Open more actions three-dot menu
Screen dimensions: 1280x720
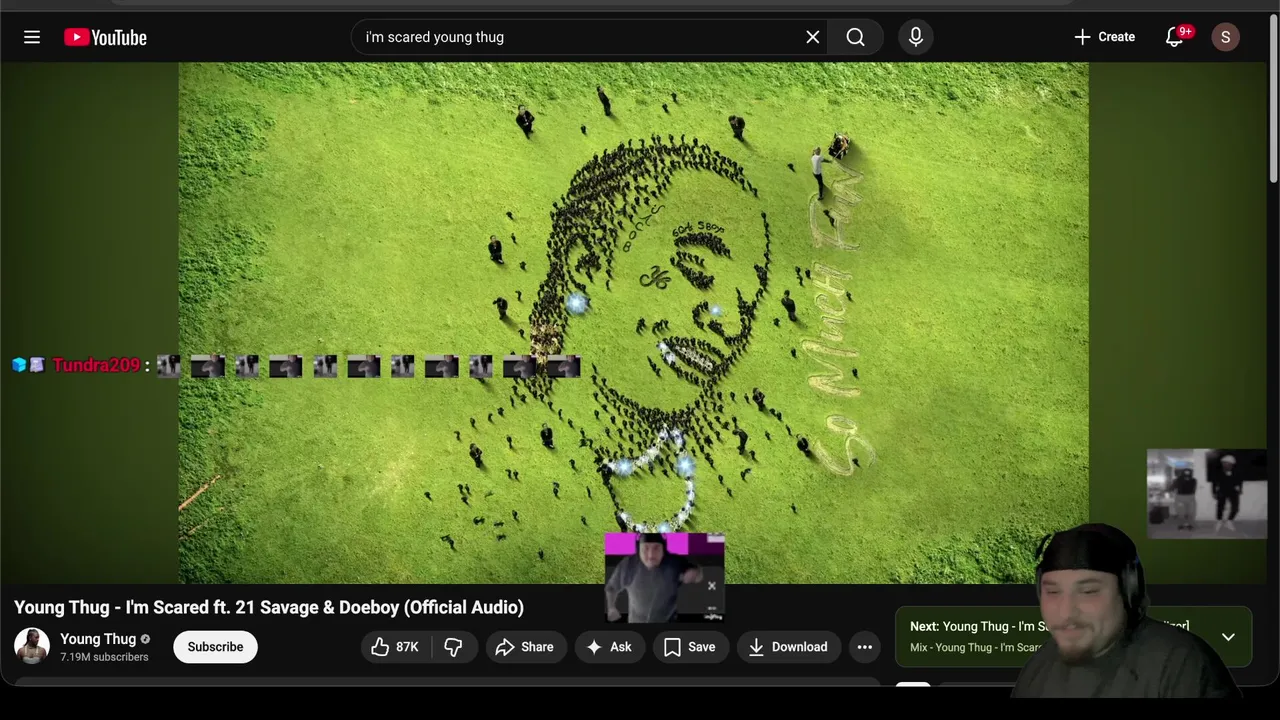coord(865,647)
